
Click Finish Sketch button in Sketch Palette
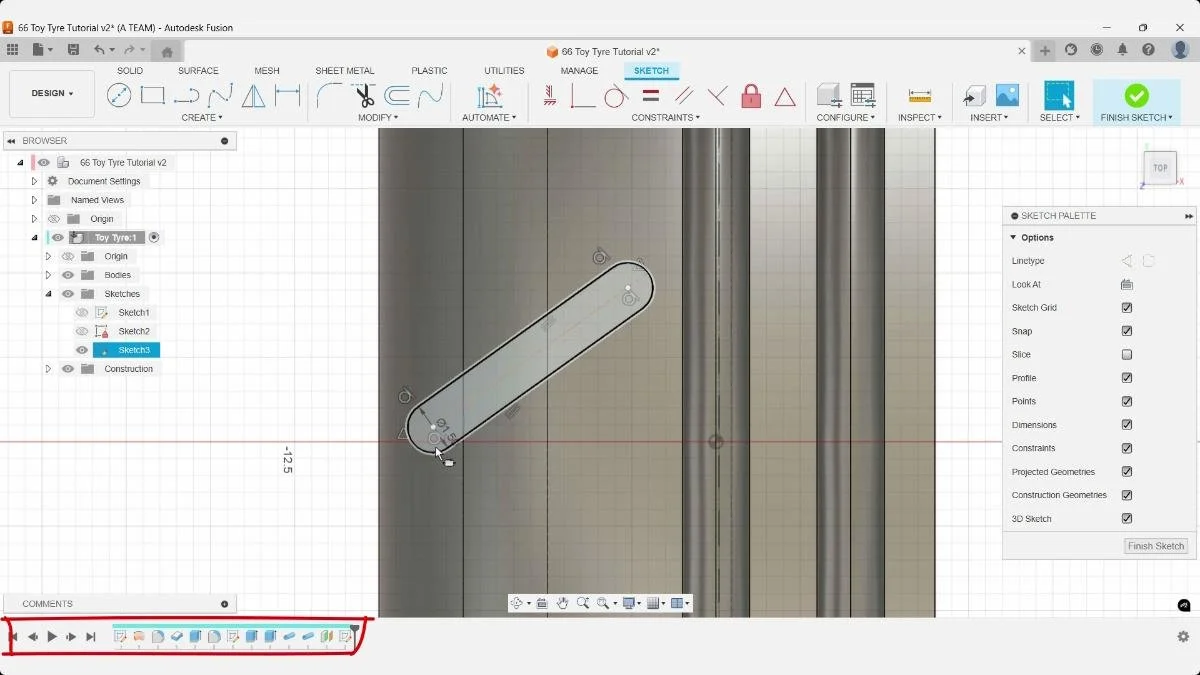point(1156,546)
